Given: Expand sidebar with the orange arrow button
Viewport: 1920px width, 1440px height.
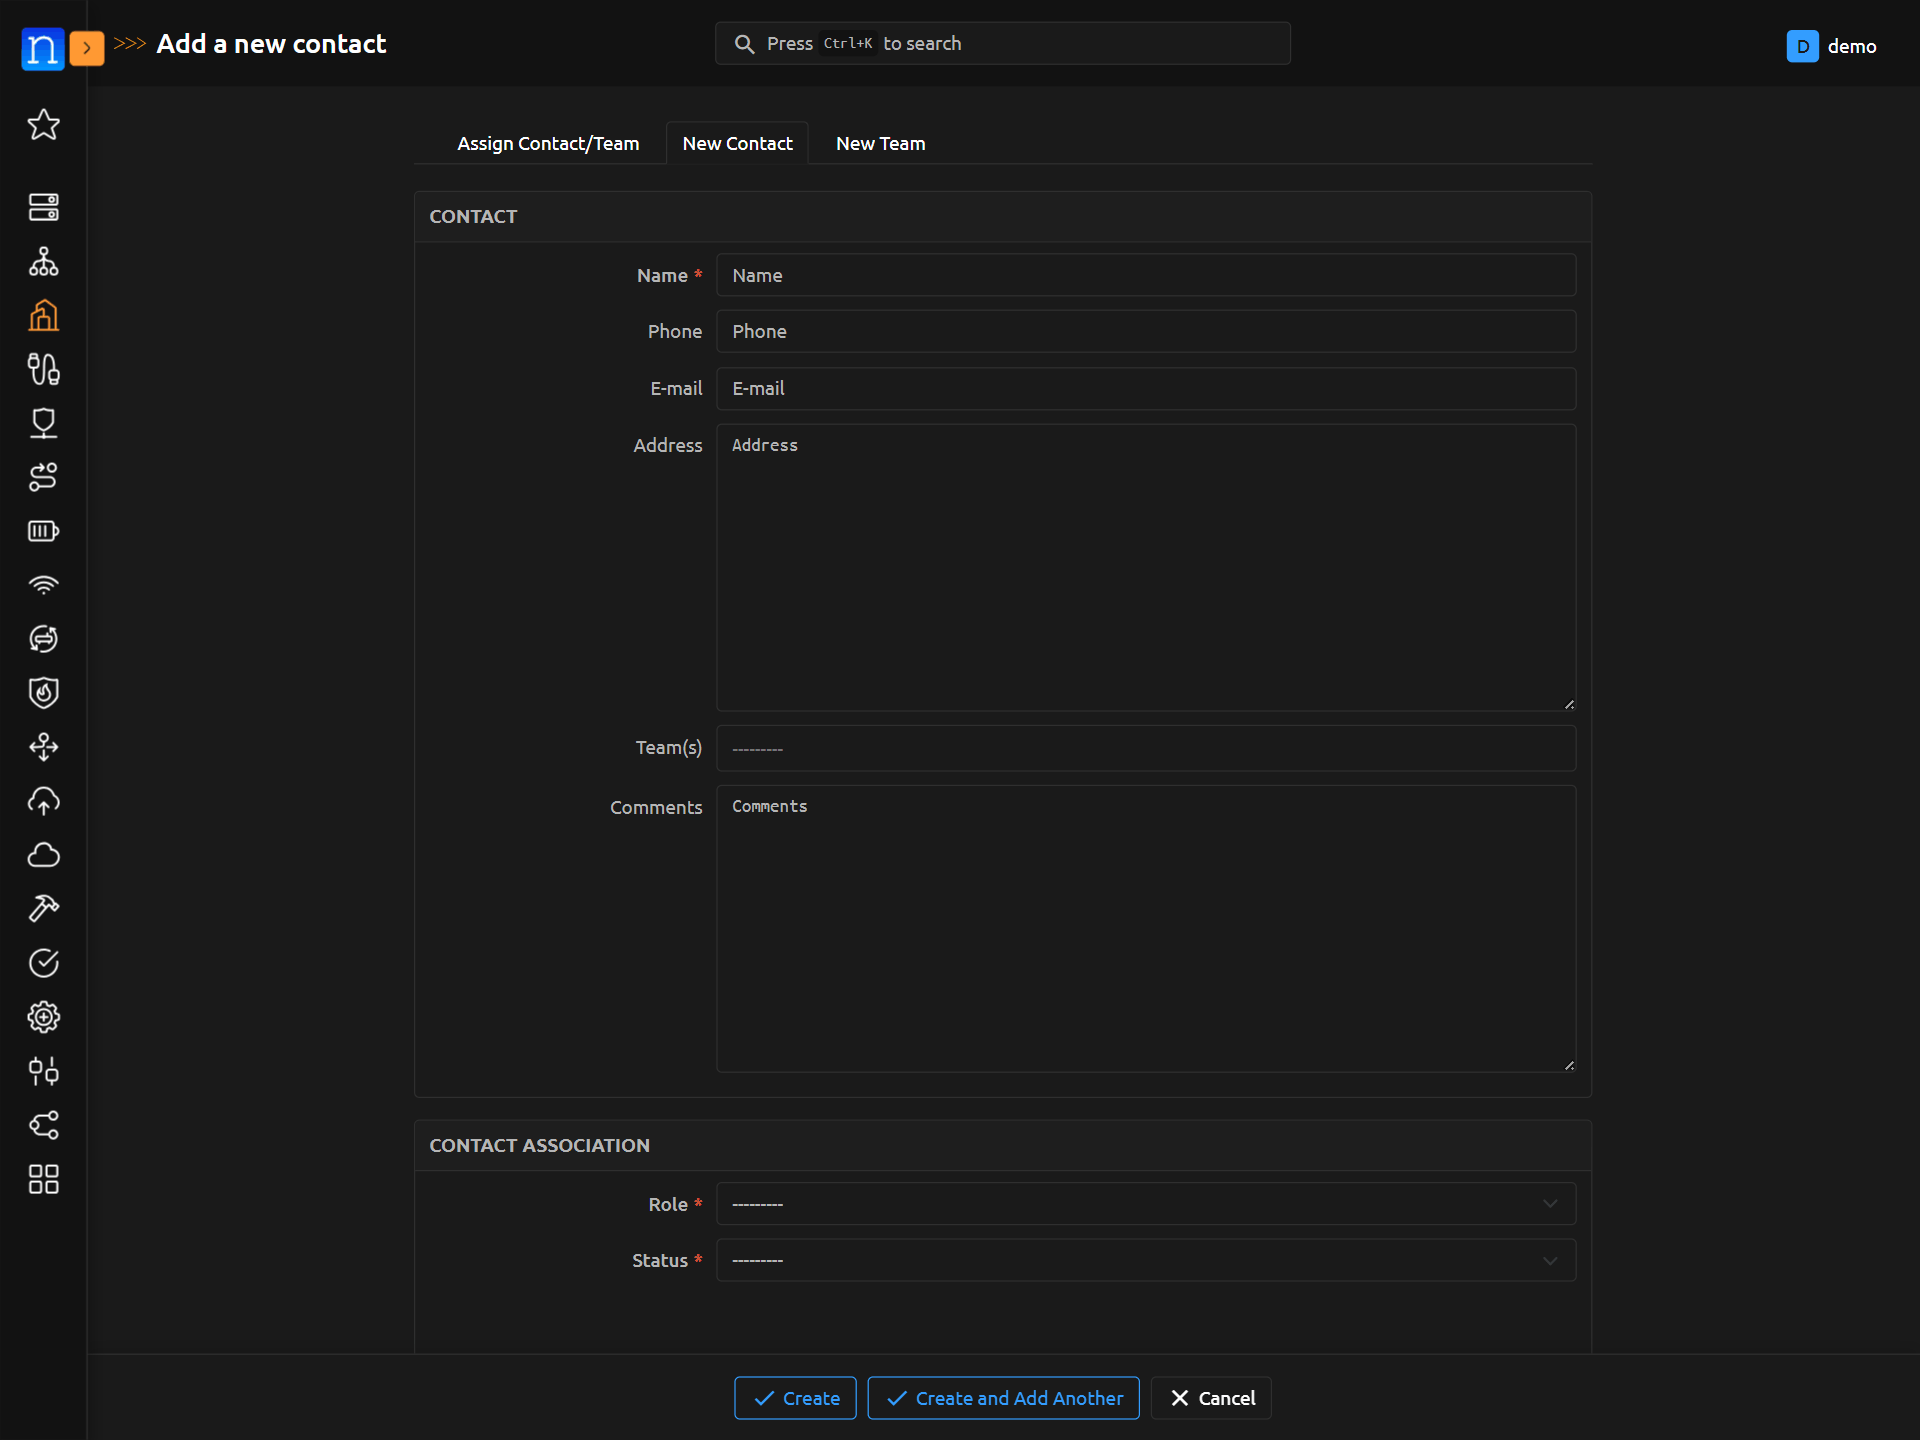Looking at the screenshot, I should [87, 47].
